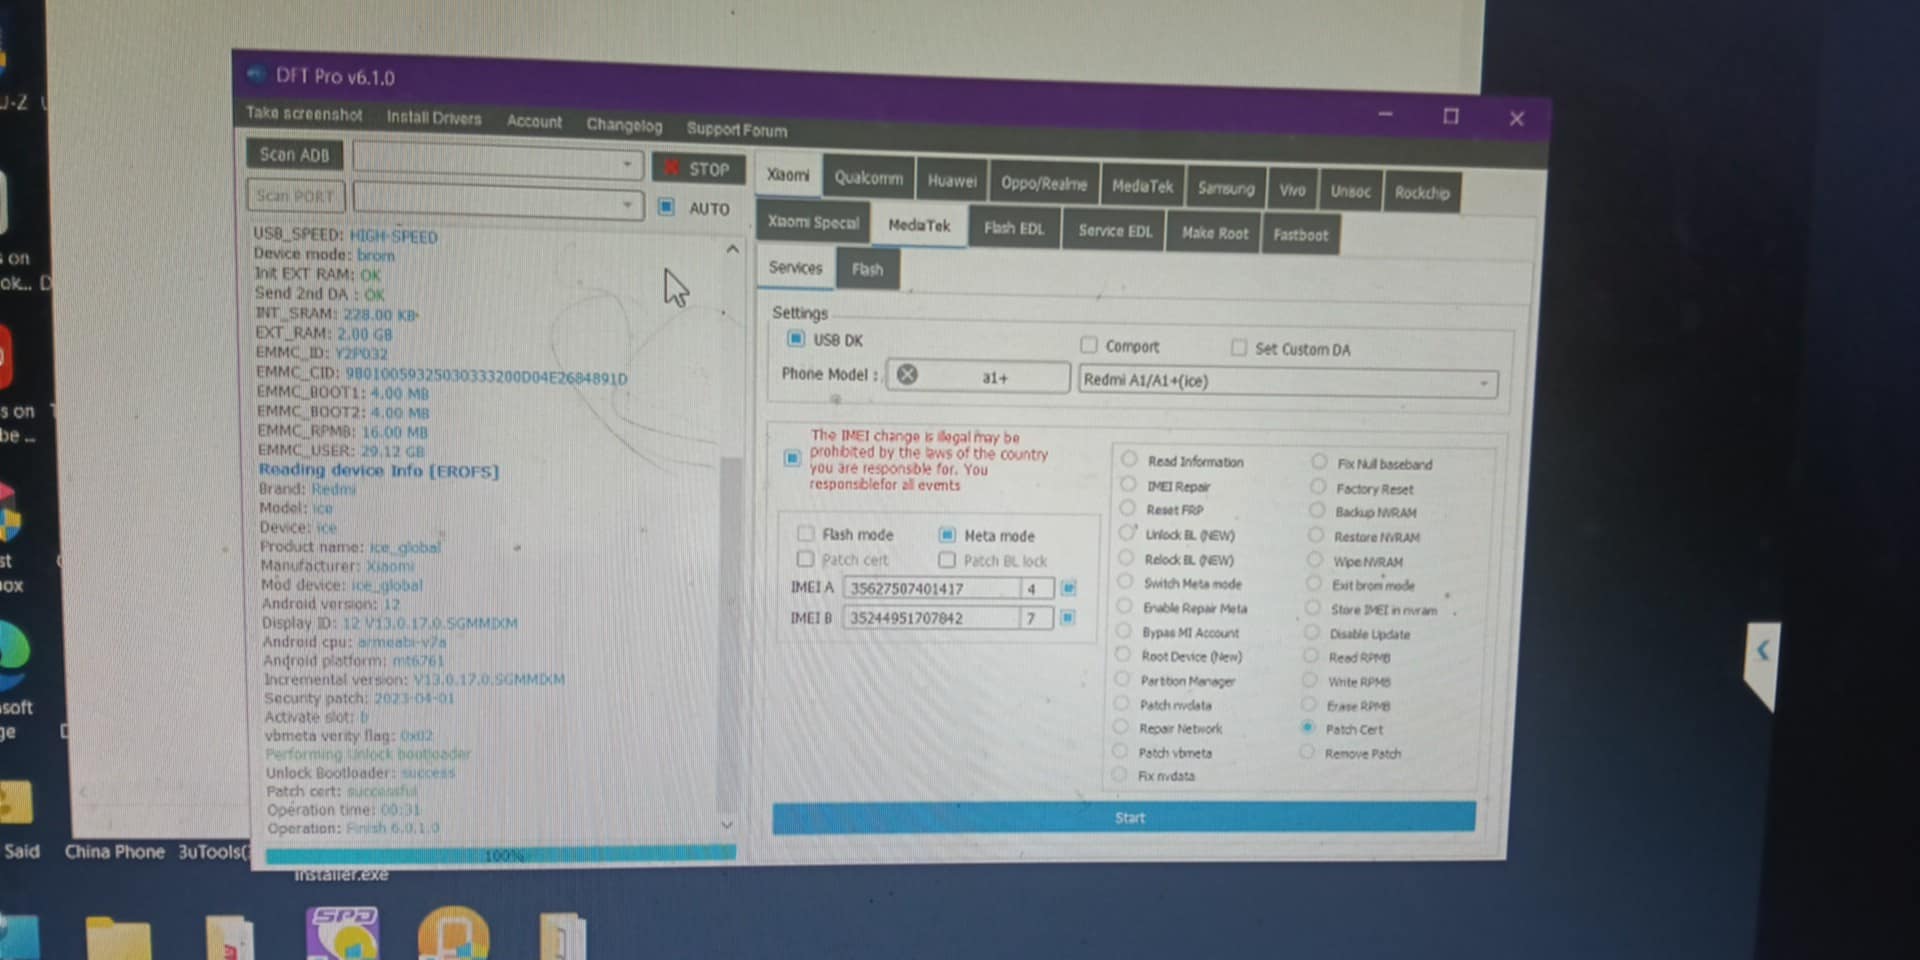
Task: Select Fix Null baseband option
Action: pos(1319,463)
